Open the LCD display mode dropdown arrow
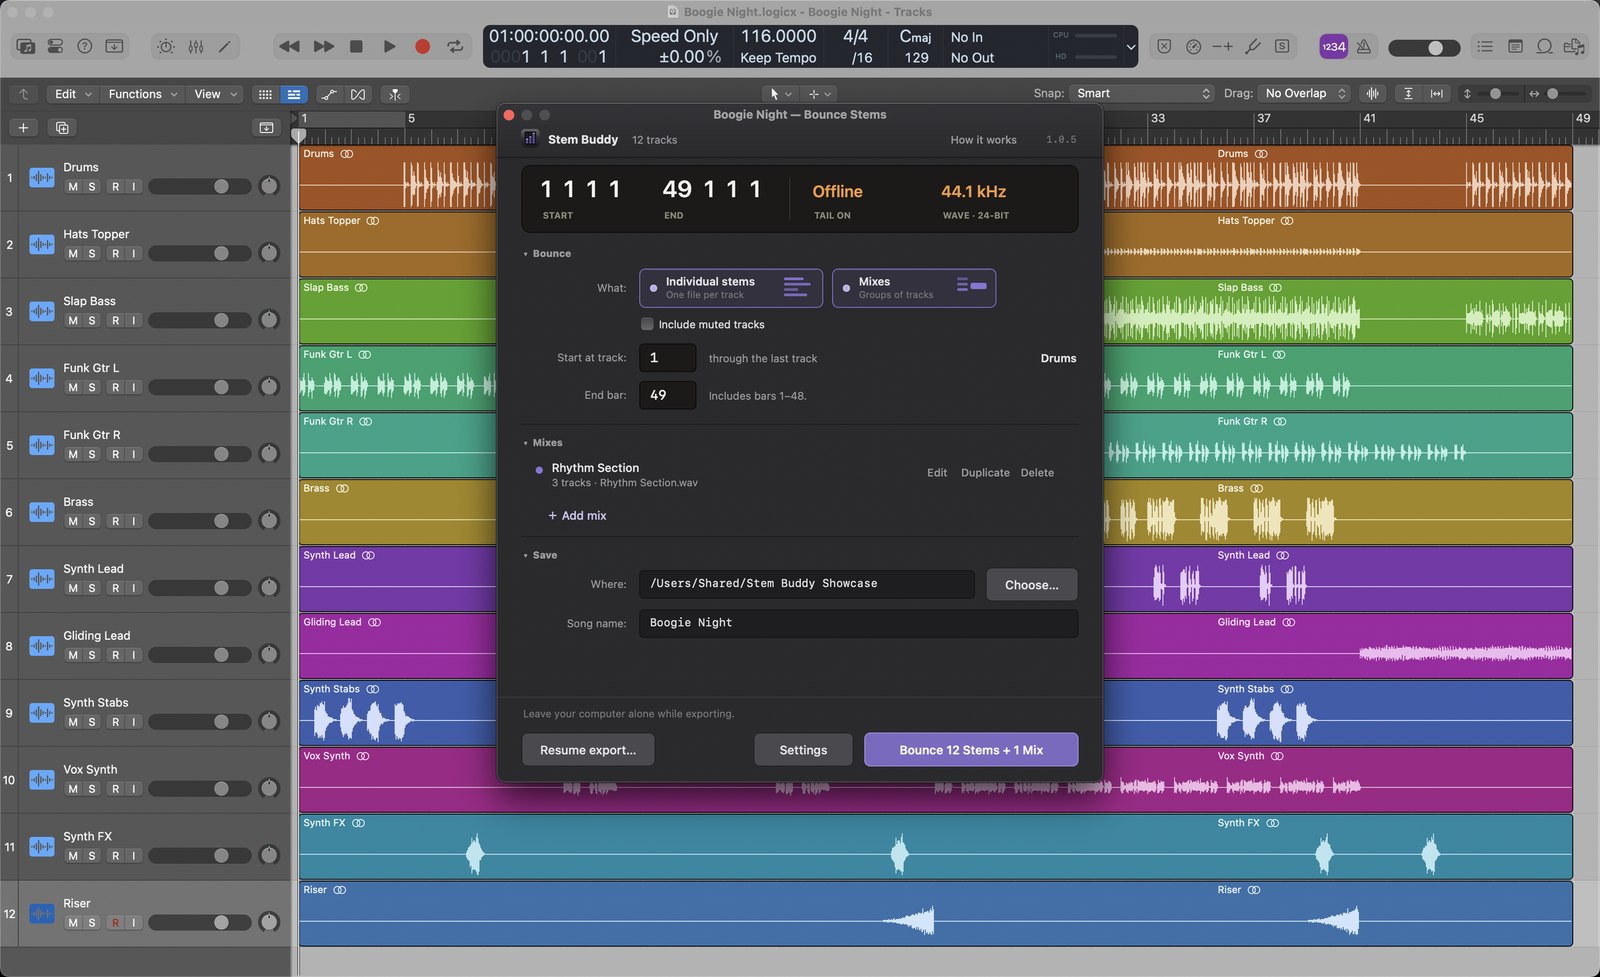 pos(1131,47)
